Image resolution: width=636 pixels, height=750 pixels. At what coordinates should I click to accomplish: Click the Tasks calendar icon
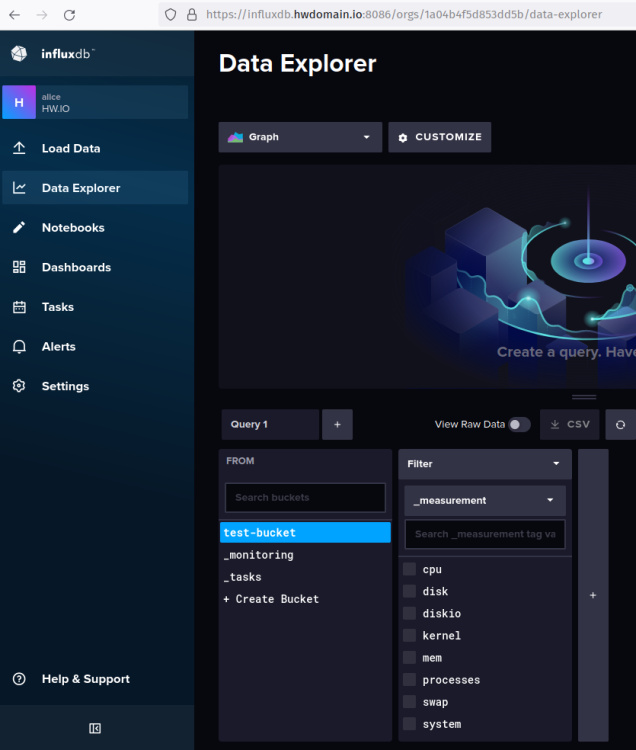(19, 307)
